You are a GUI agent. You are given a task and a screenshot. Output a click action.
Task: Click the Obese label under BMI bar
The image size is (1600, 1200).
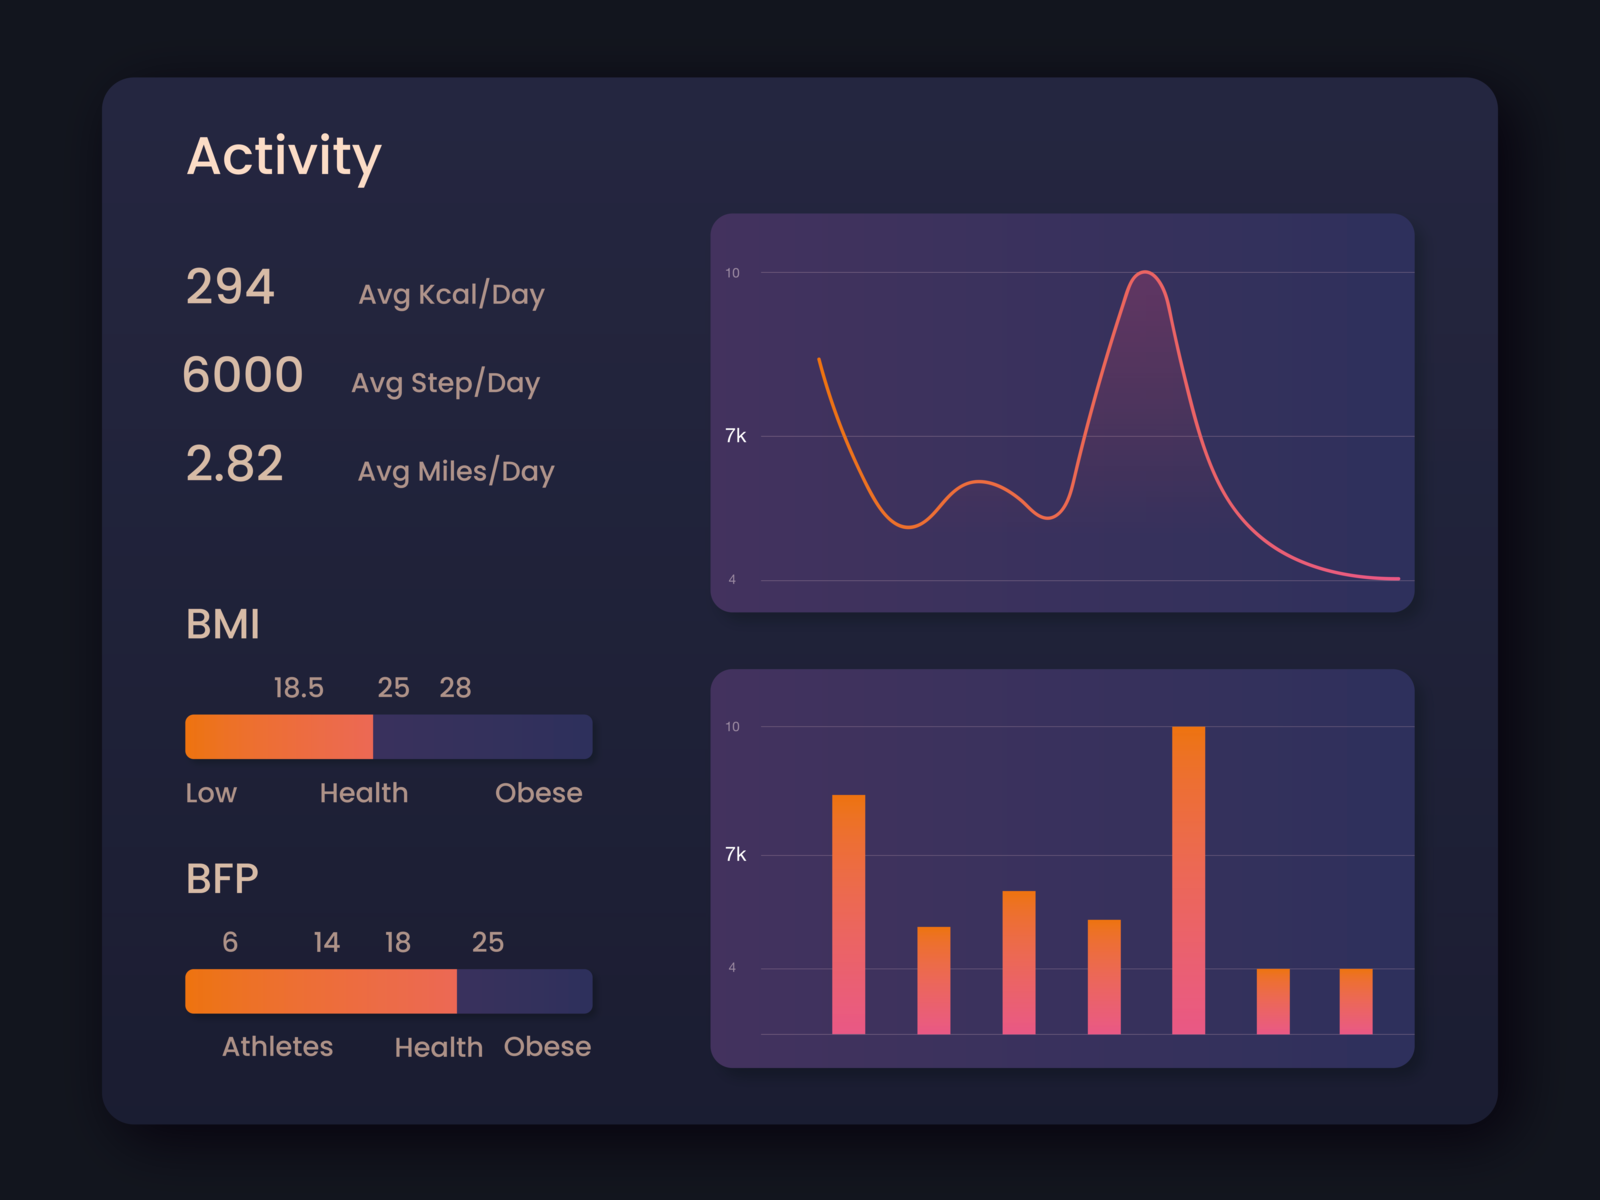(538, 793)
